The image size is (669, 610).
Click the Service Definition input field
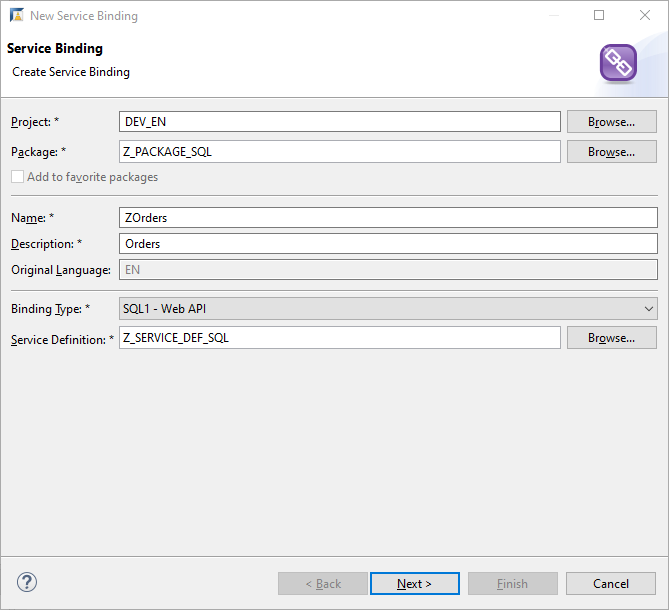340,338
